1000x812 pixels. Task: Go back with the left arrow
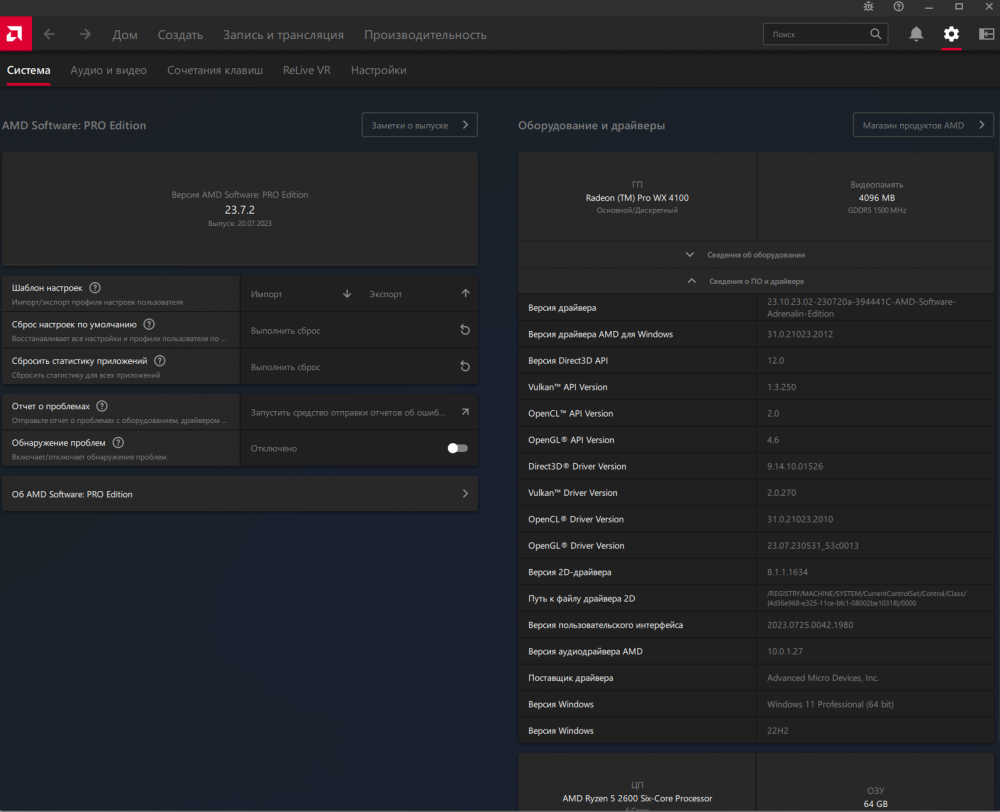[x=49, y=34]
